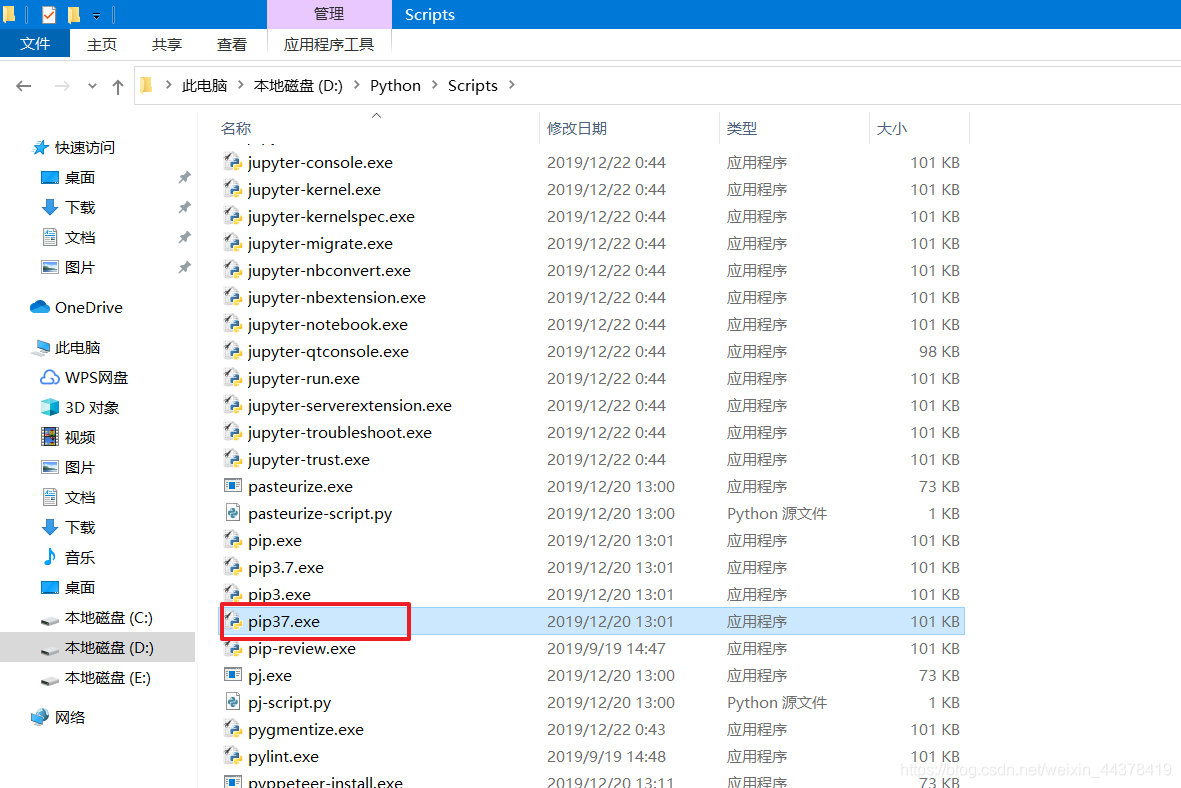
Task: Expand chevron after Python in address bar
Action: 435,85
